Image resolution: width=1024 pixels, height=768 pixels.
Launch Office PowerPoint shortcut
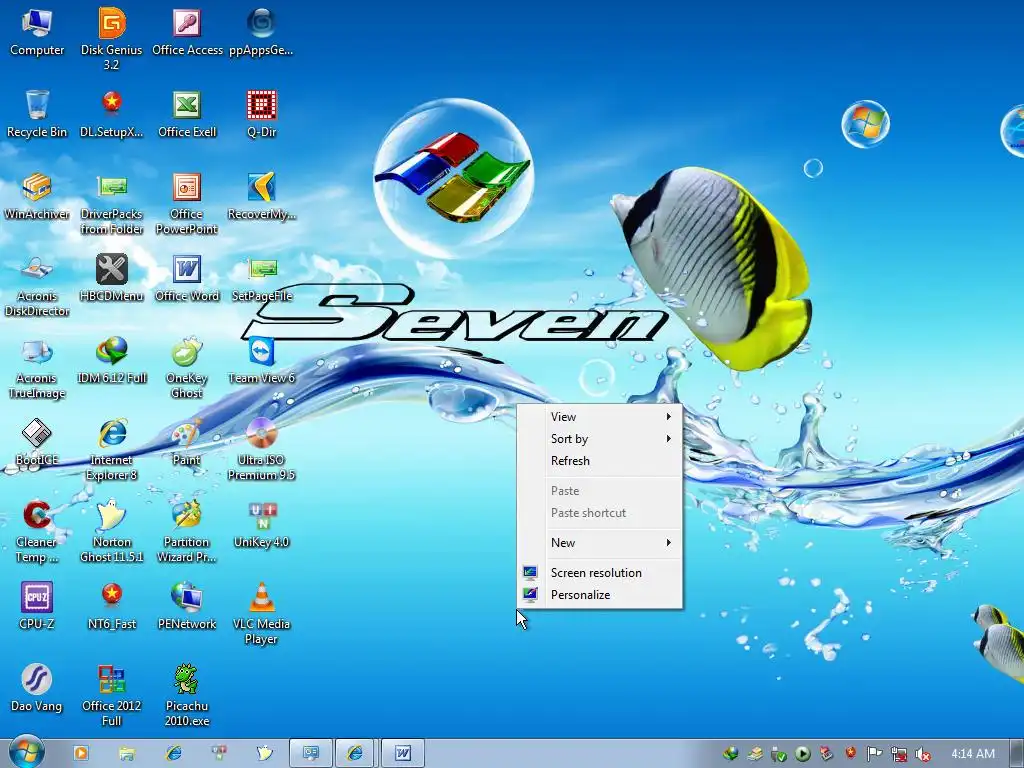click(187, 204)
